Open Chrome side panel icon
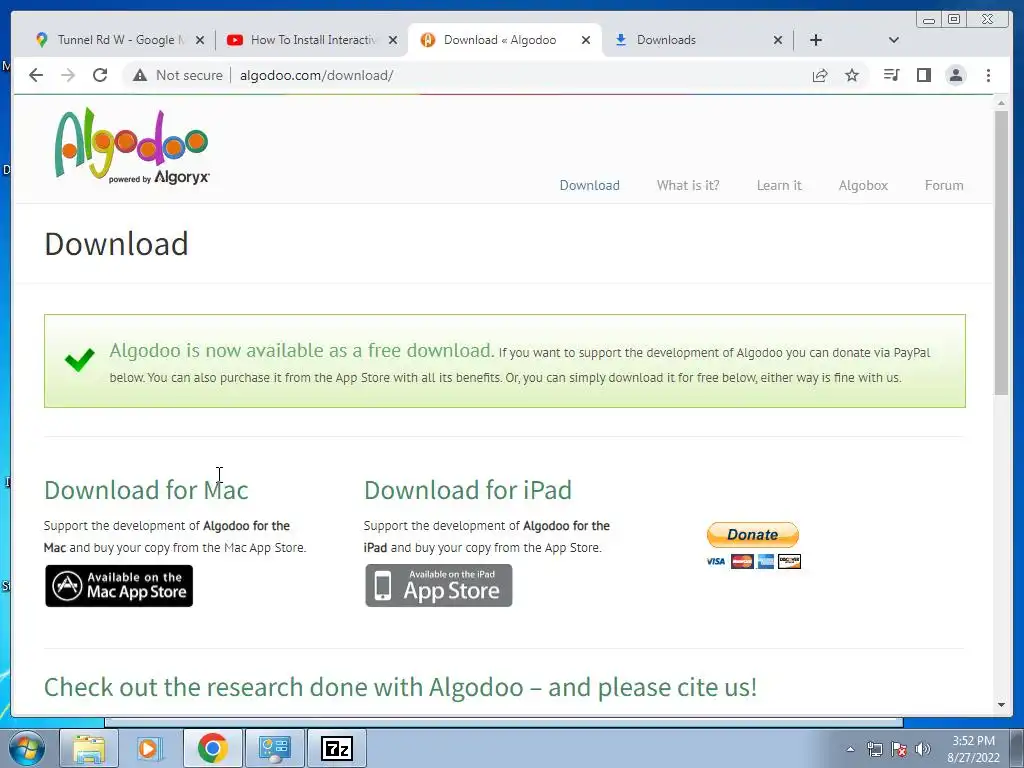 923,75
